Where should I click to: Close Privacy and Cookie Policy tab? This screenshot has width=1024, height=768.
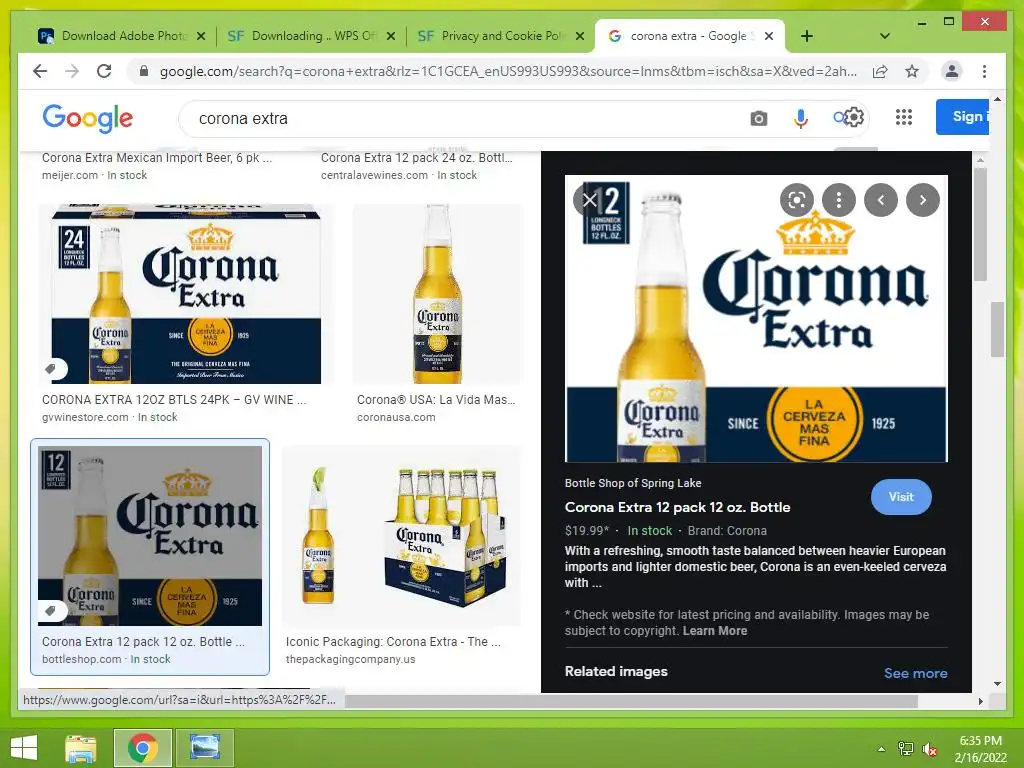pyautogui.click(x=579, y=36)
